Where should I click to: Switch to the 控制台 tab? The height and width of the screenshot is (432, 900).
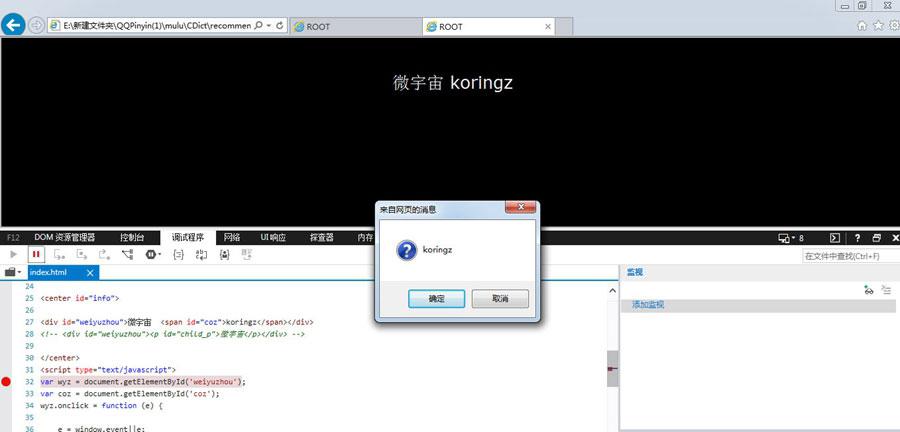132,238
